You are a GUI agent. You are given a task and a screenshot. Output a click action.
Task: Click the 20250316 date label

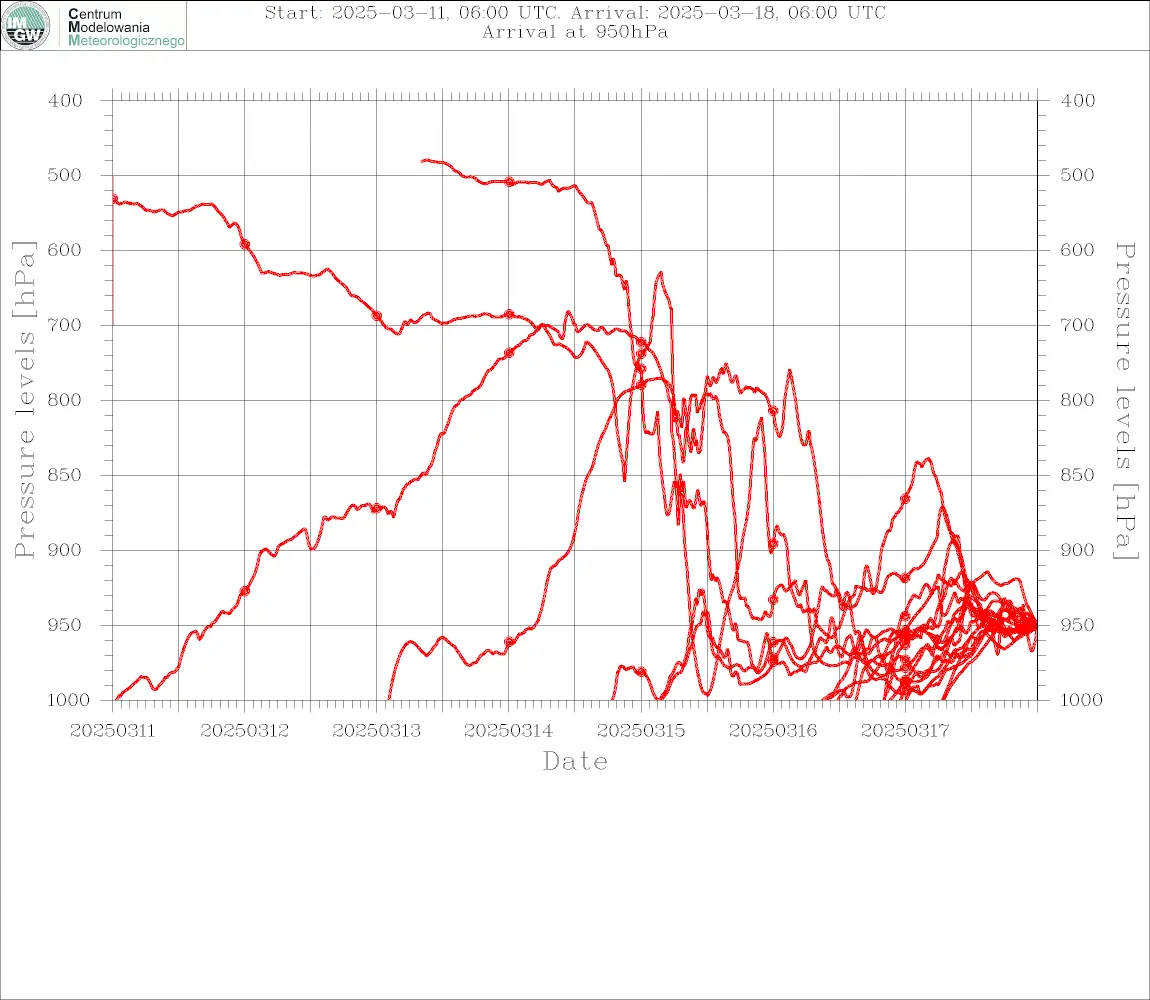tap(773, 731)
